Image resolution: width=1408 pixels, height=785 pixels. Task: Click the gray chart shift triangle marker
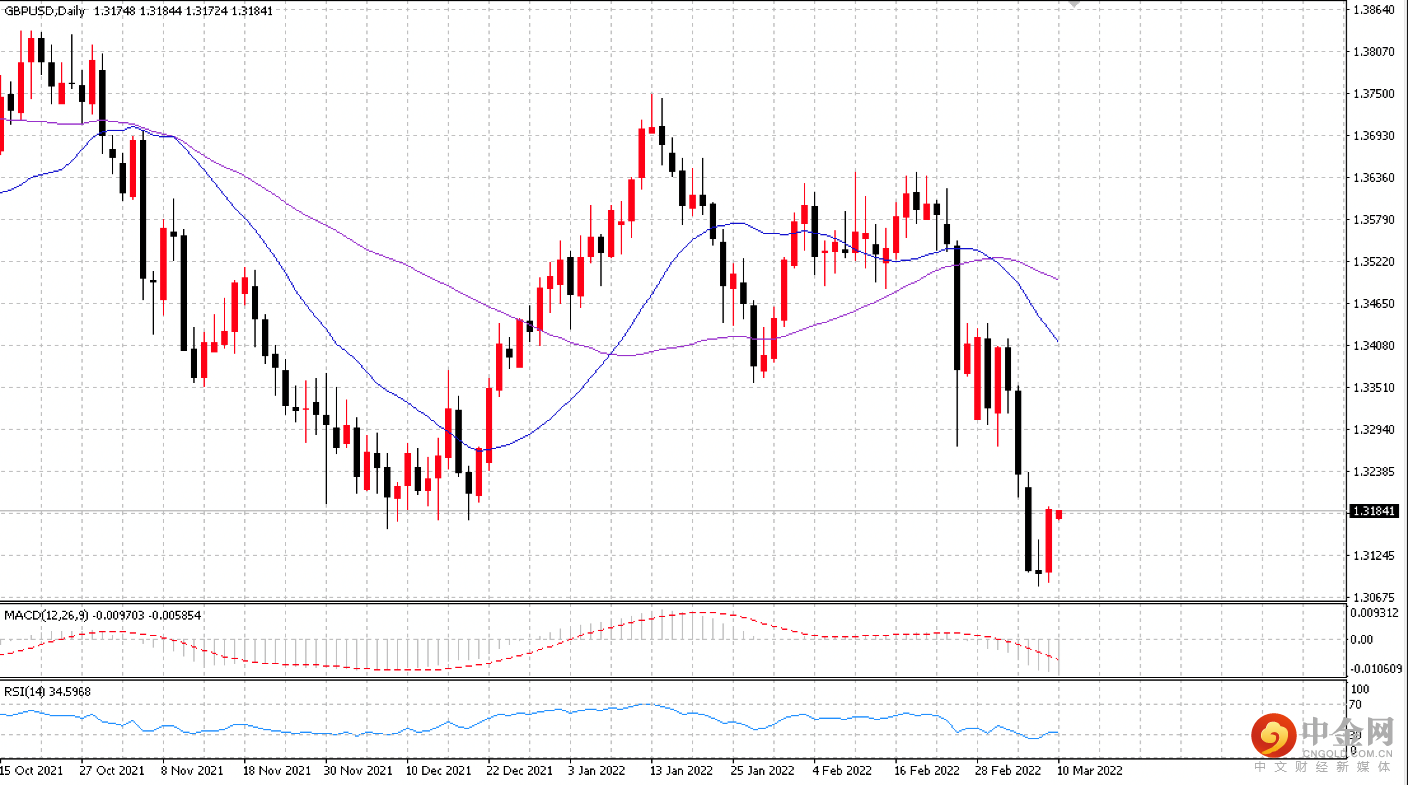[x=1076, y=4]
